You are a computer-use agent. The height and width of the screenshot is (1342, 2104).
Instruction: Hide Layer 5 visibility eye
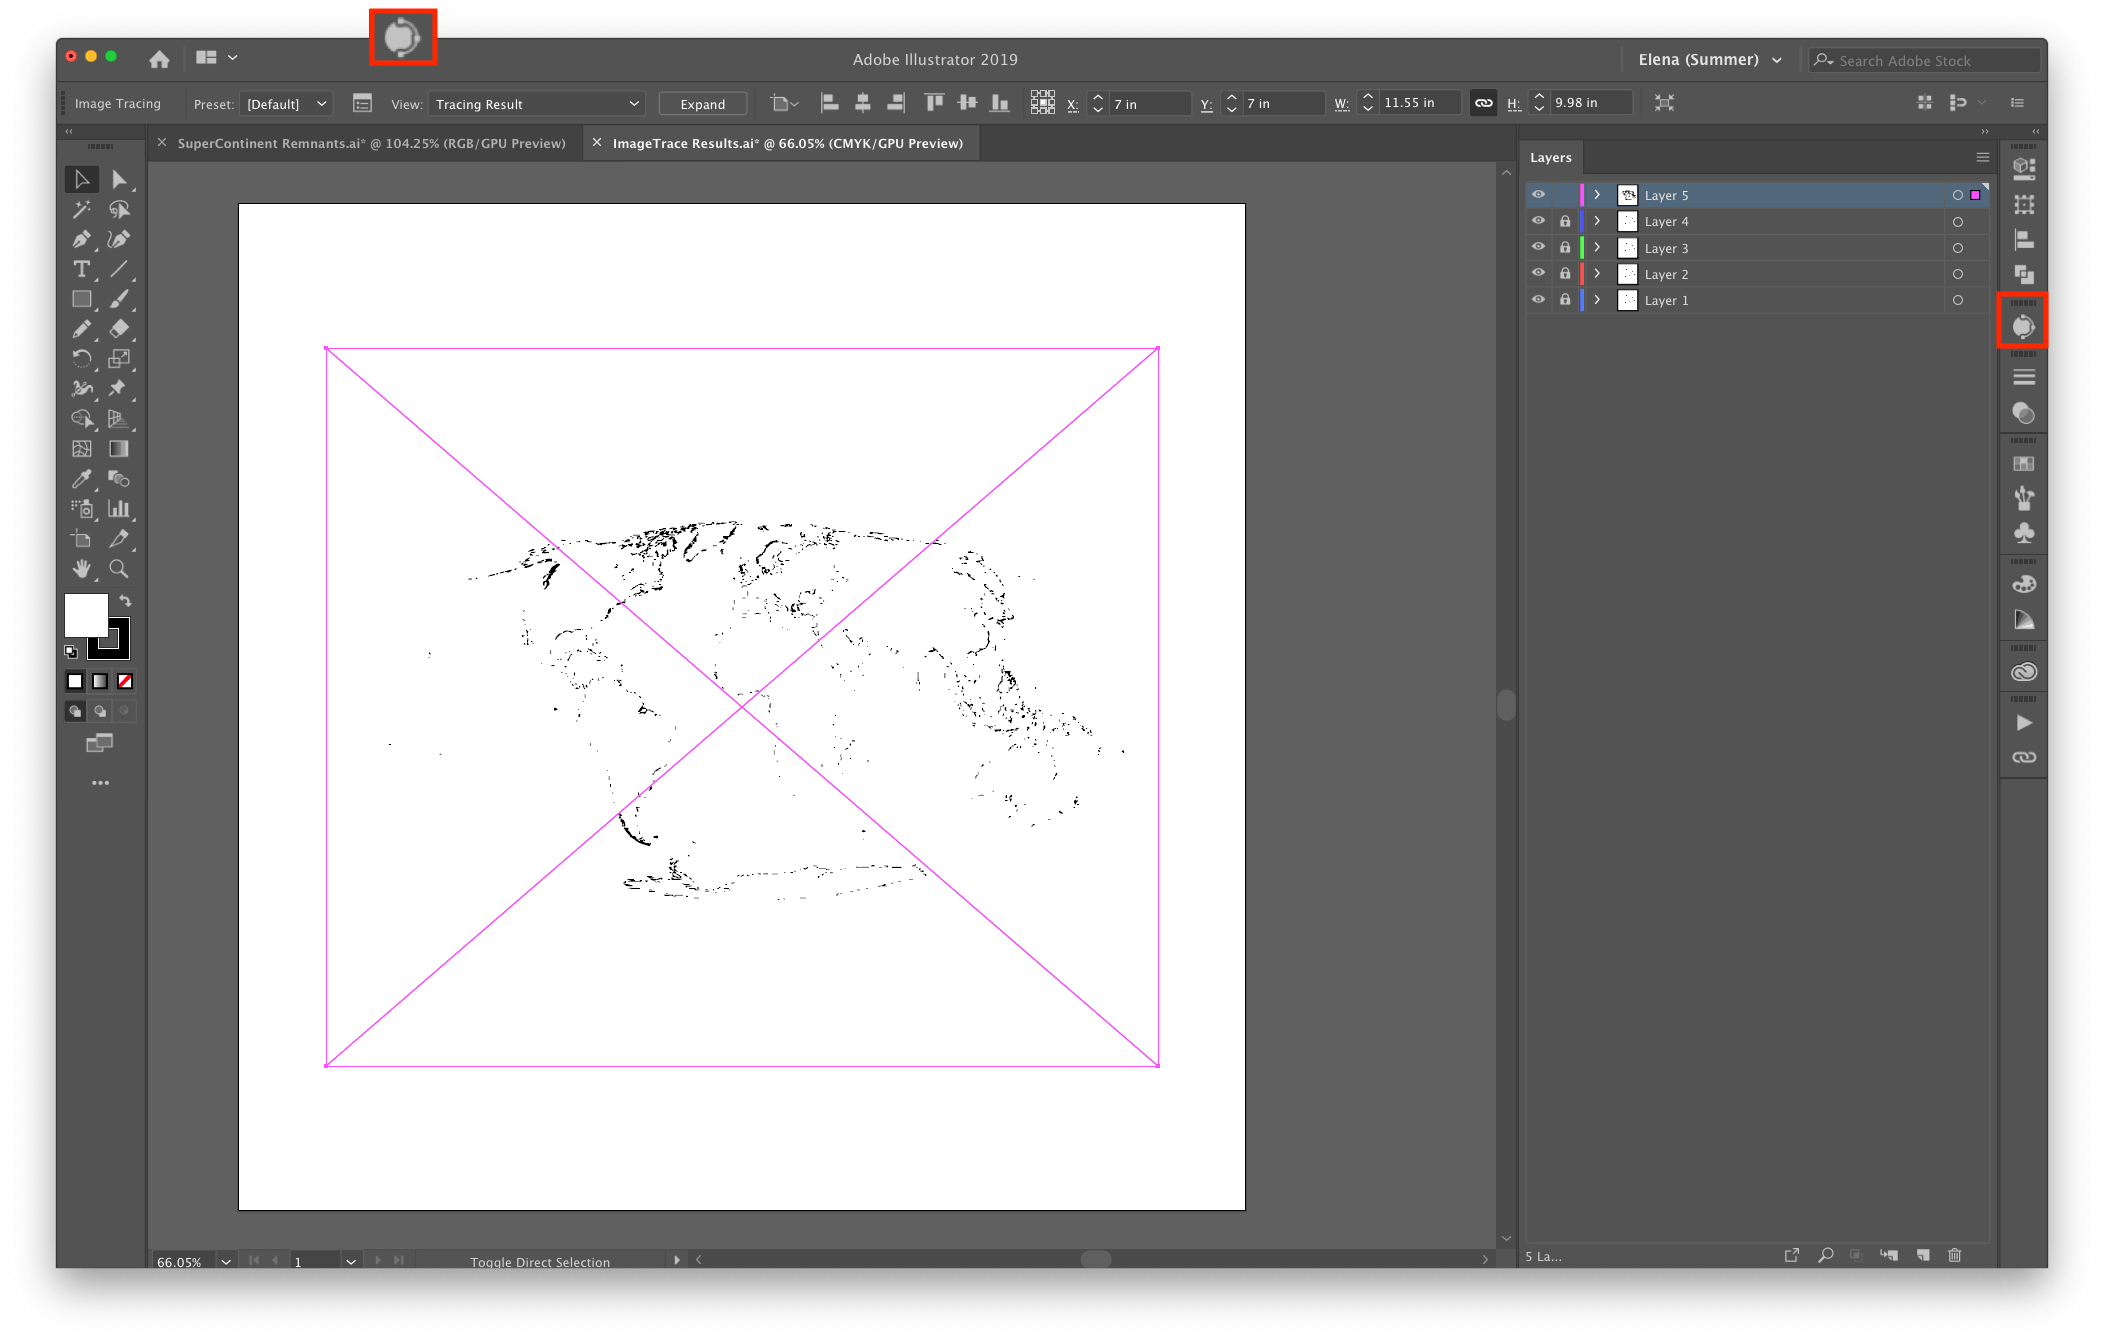(x=1538, y=195)
